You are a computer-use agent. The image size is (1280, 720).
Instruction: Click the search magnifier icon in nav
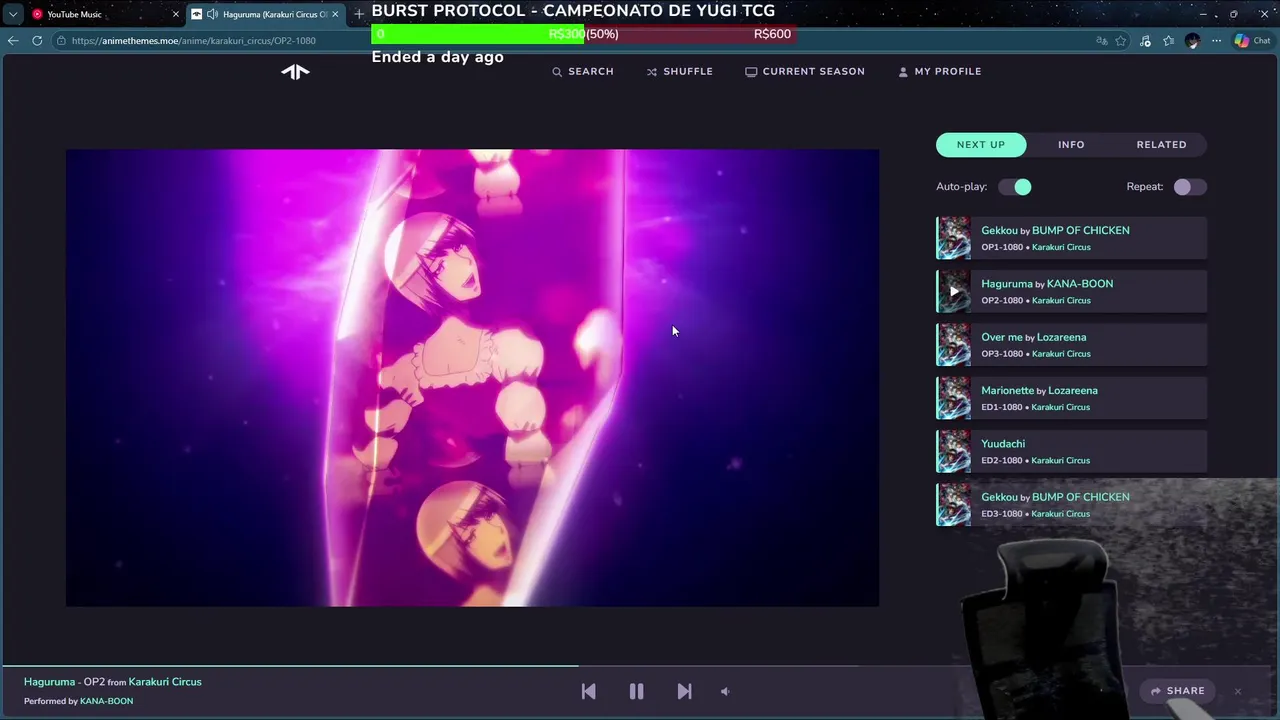tap(557, 72)
